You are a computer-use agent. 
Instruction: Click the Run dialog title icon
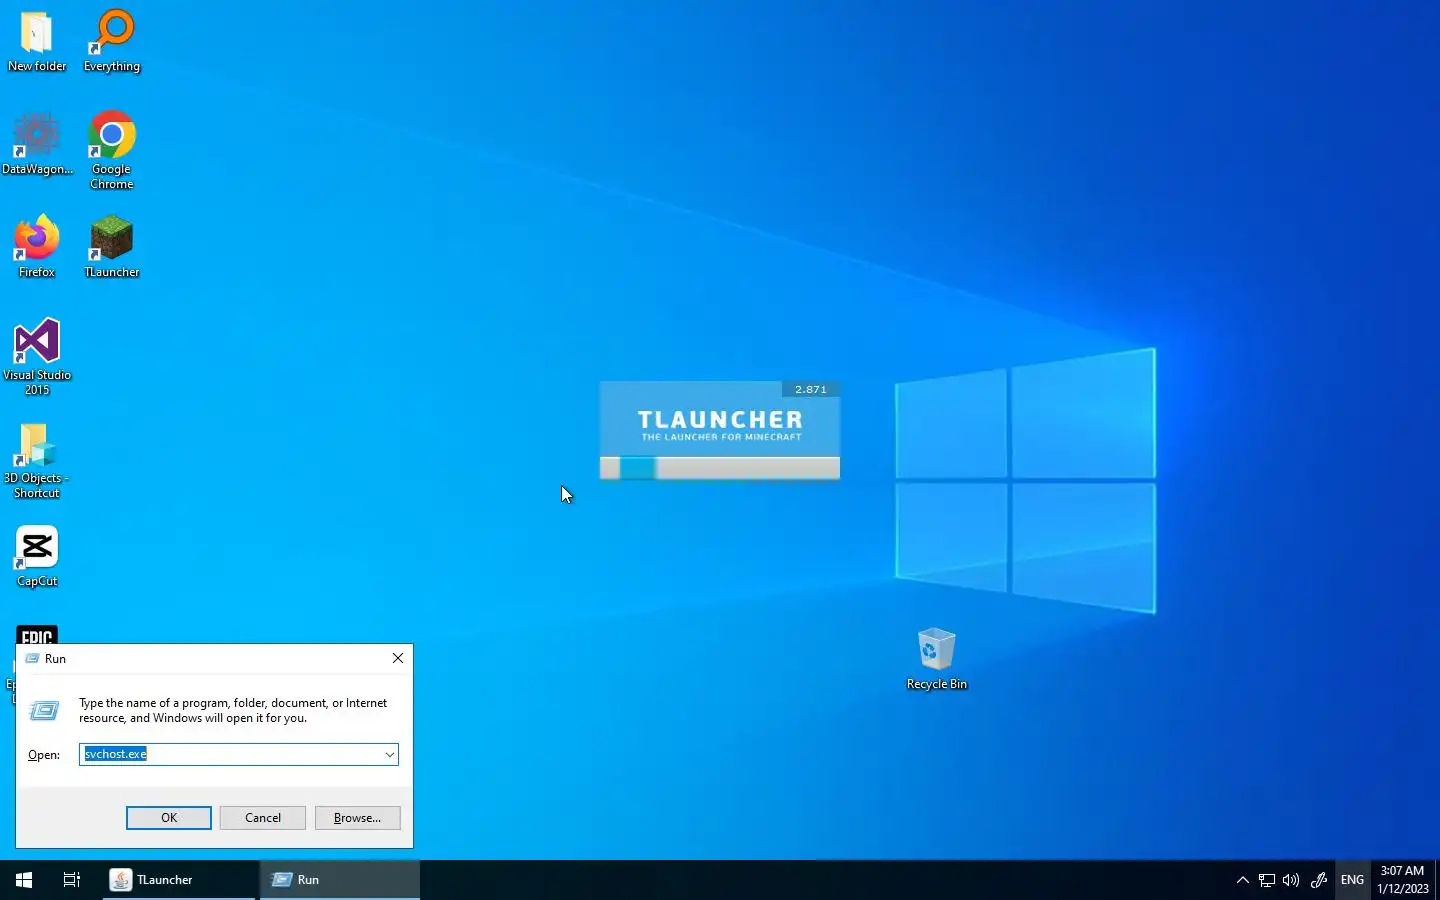click(32, 659)
